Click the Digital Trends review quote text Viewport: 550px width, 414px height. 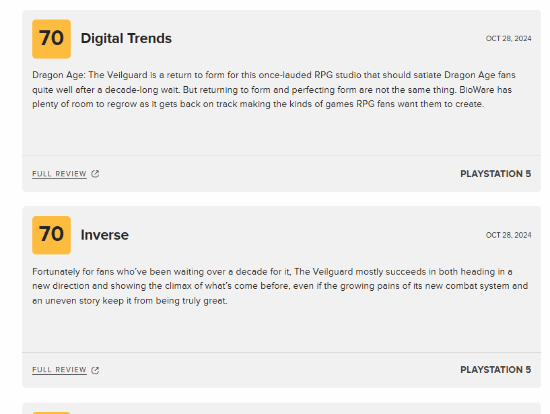(274, 89)
